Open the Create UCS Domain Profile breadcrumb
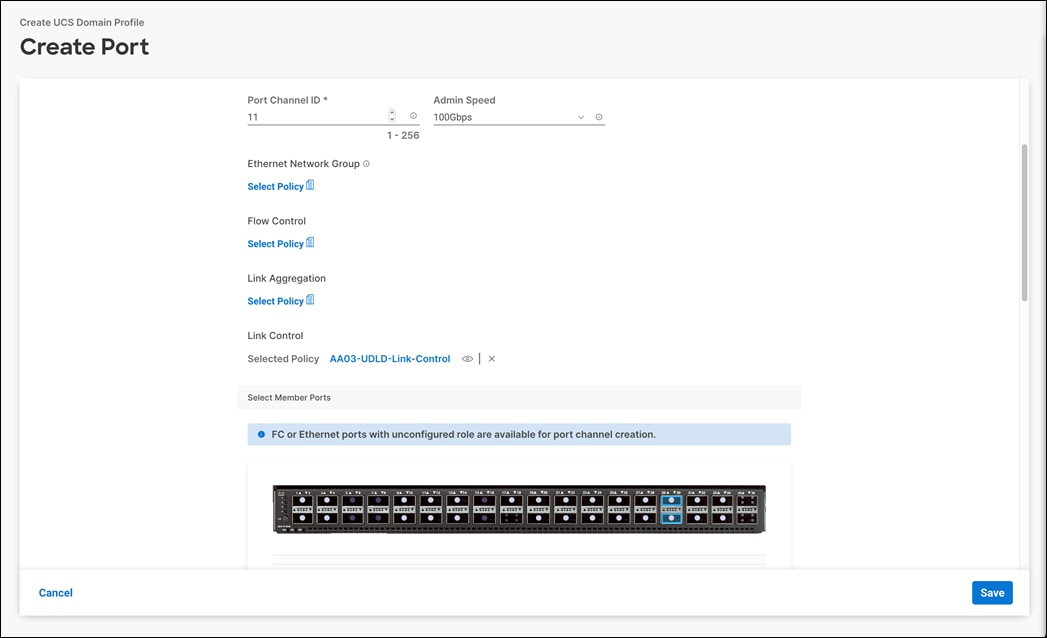Screen dimensions: 1047x638 [x=83, y=21]
